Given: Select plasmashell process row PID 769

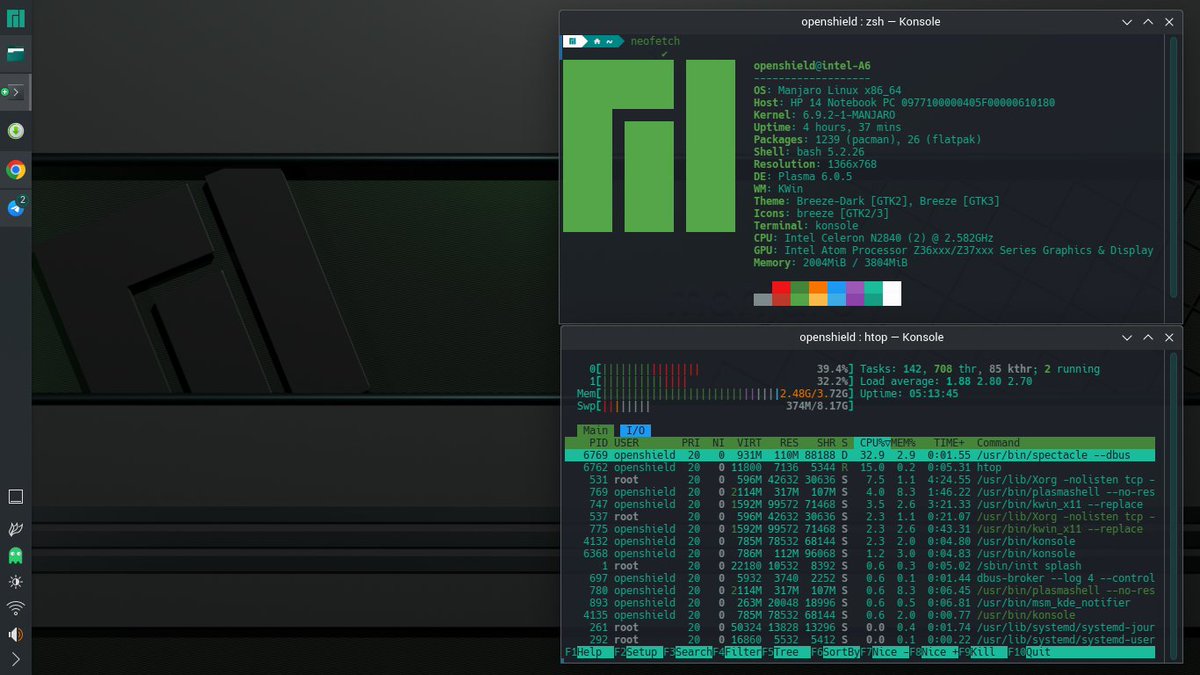Looking at the screenshot, I should (x=860, y=492).
